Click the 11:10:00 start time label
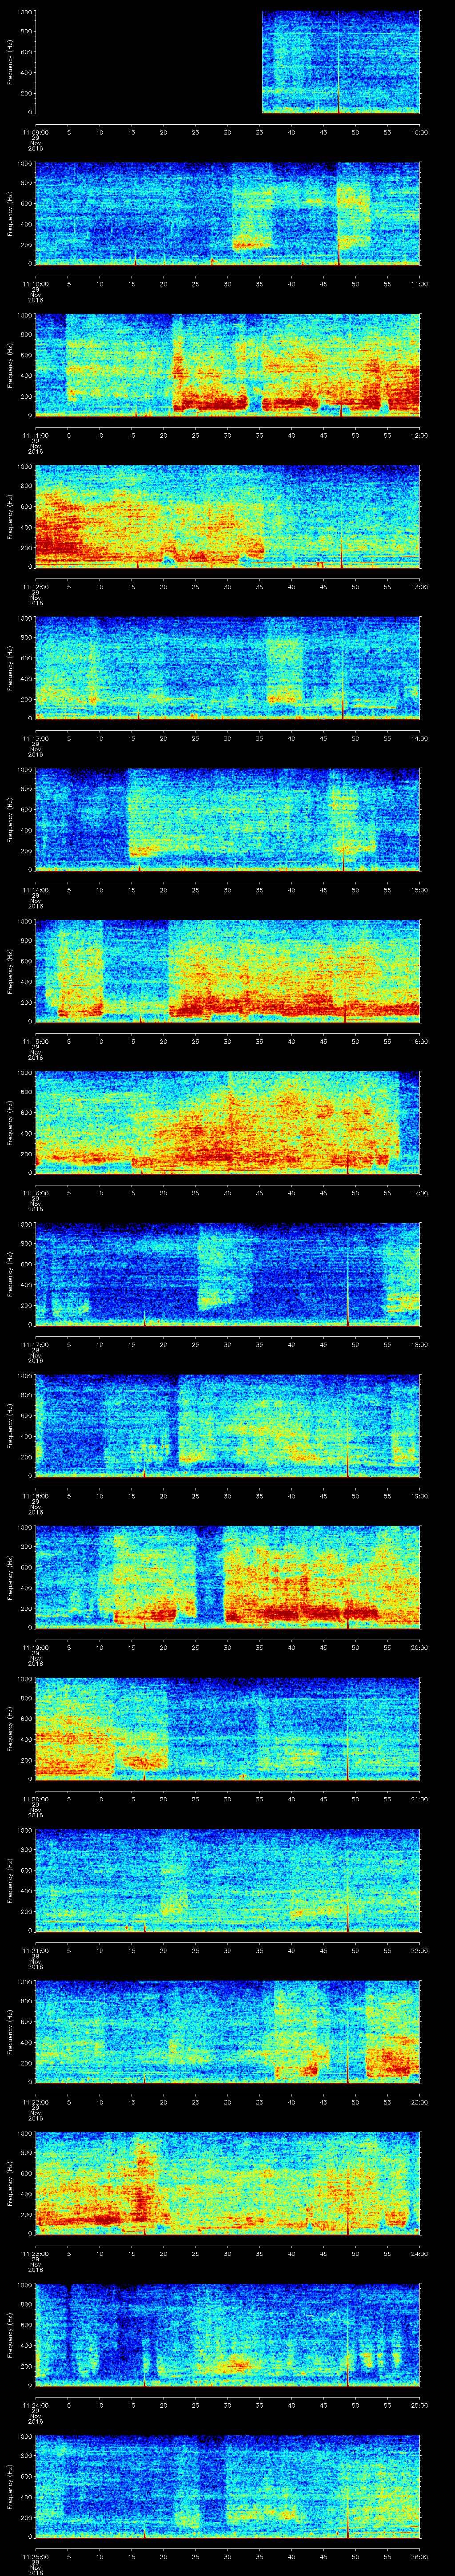 point(35,284)
